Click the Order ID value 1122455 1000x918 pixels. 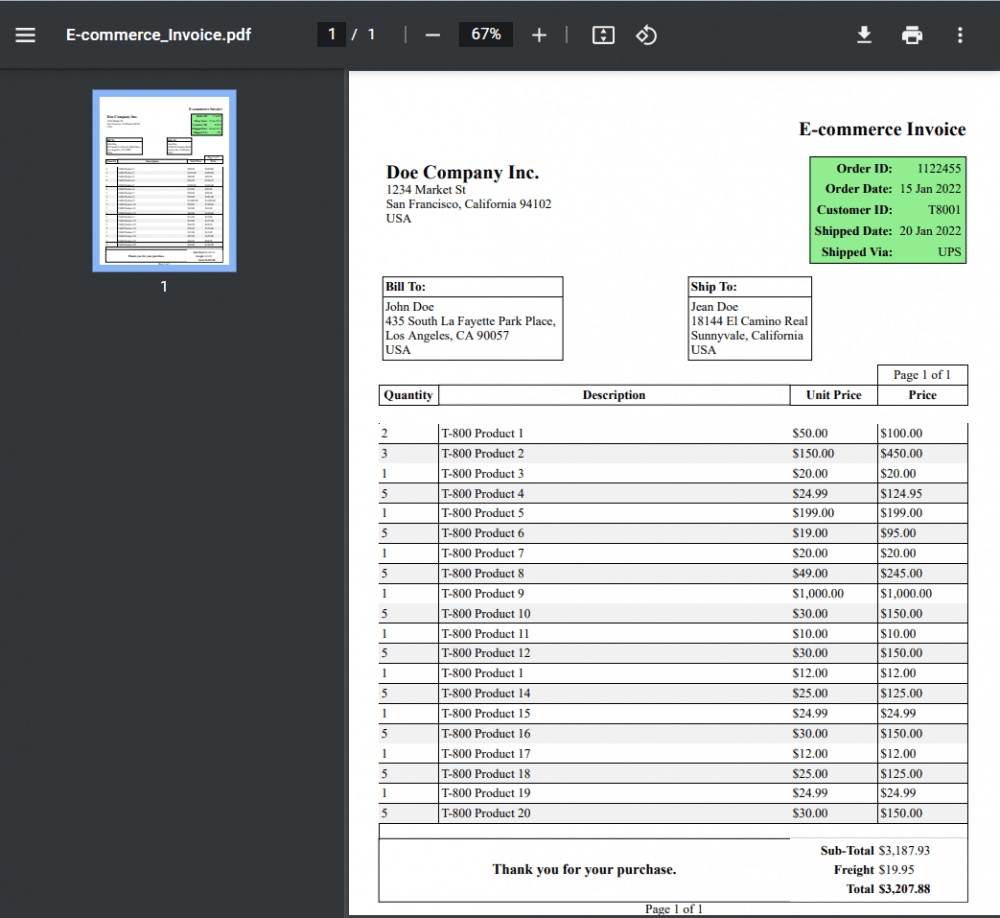(938, 169)
